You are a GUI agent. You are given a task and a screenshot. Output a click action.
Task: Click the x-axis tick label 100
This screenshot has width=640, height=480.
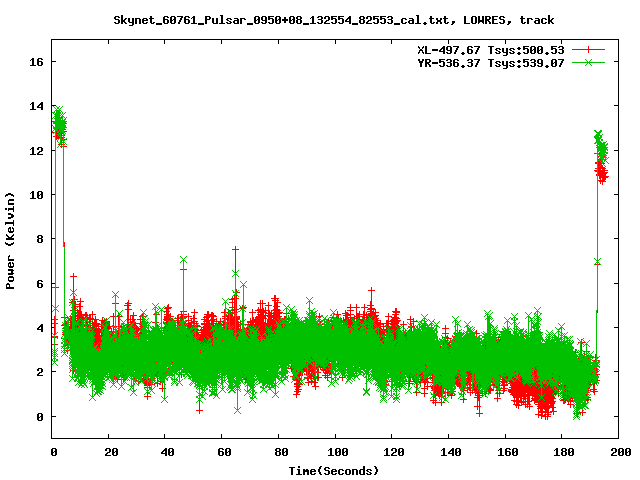pos(338,452)
